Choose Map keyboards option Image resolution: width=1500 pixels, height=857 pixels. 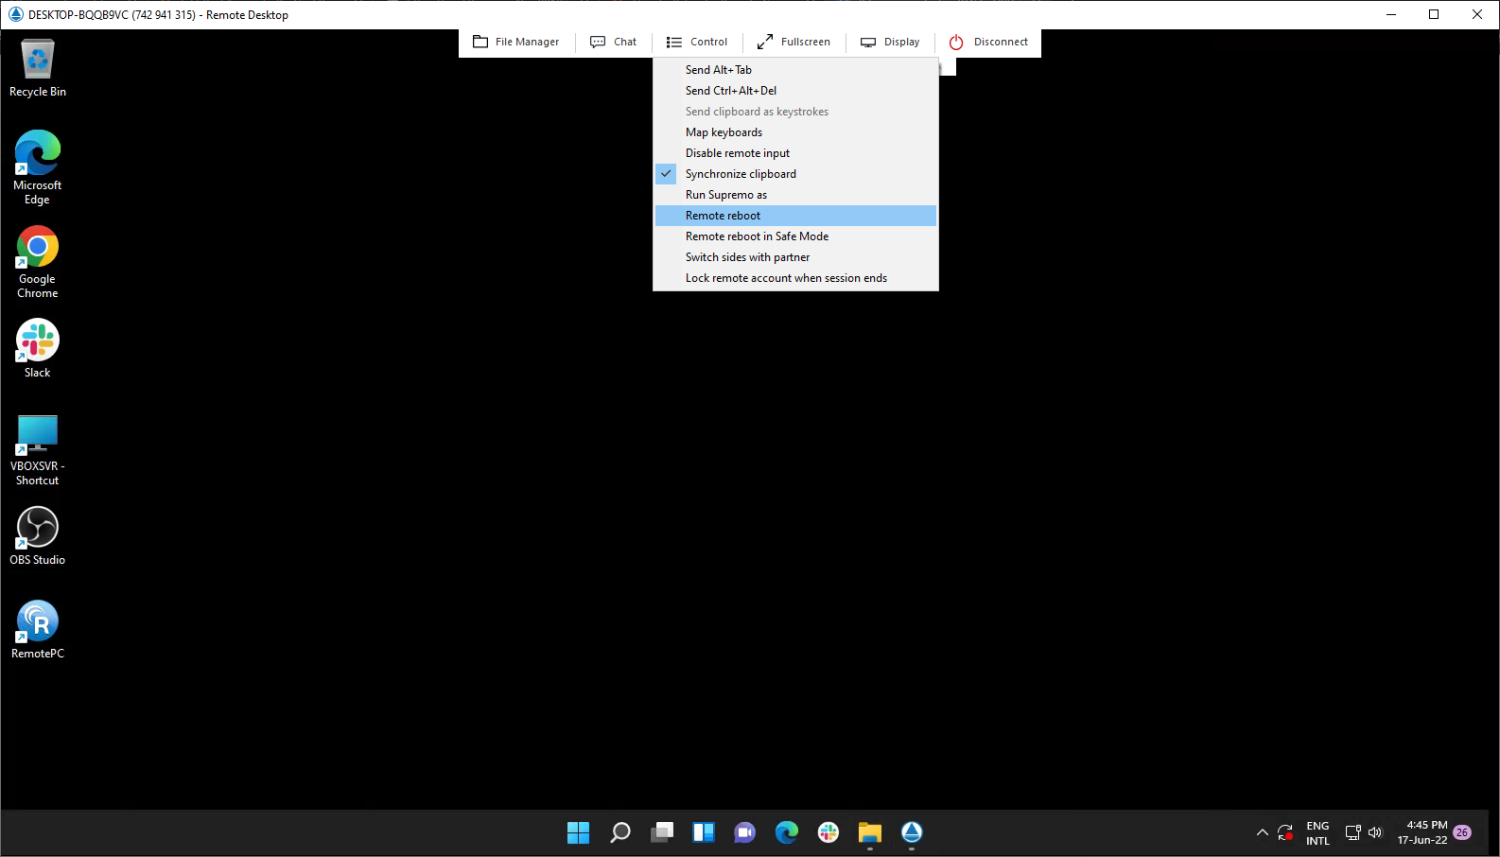tap(796, 132)
